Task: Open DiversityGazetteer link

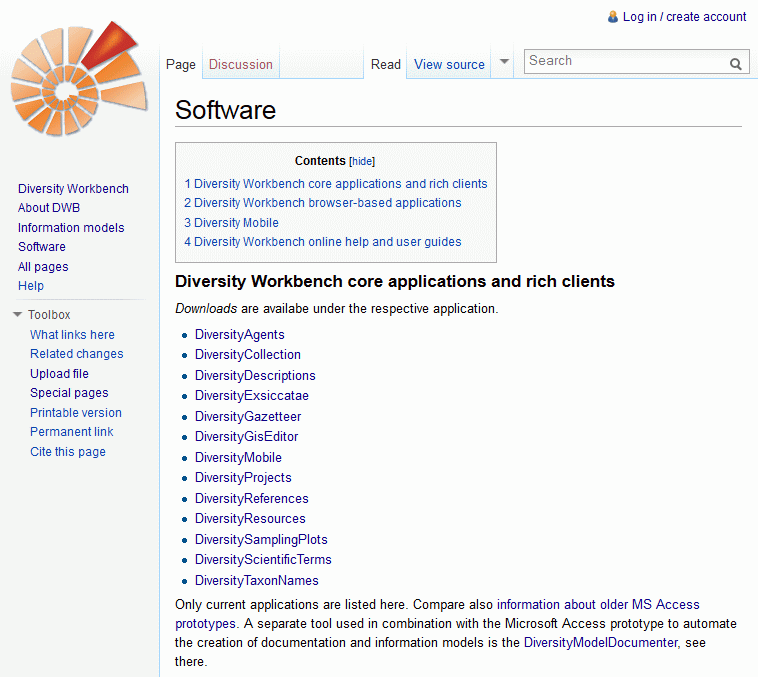Action: click(x=248, y=416)
